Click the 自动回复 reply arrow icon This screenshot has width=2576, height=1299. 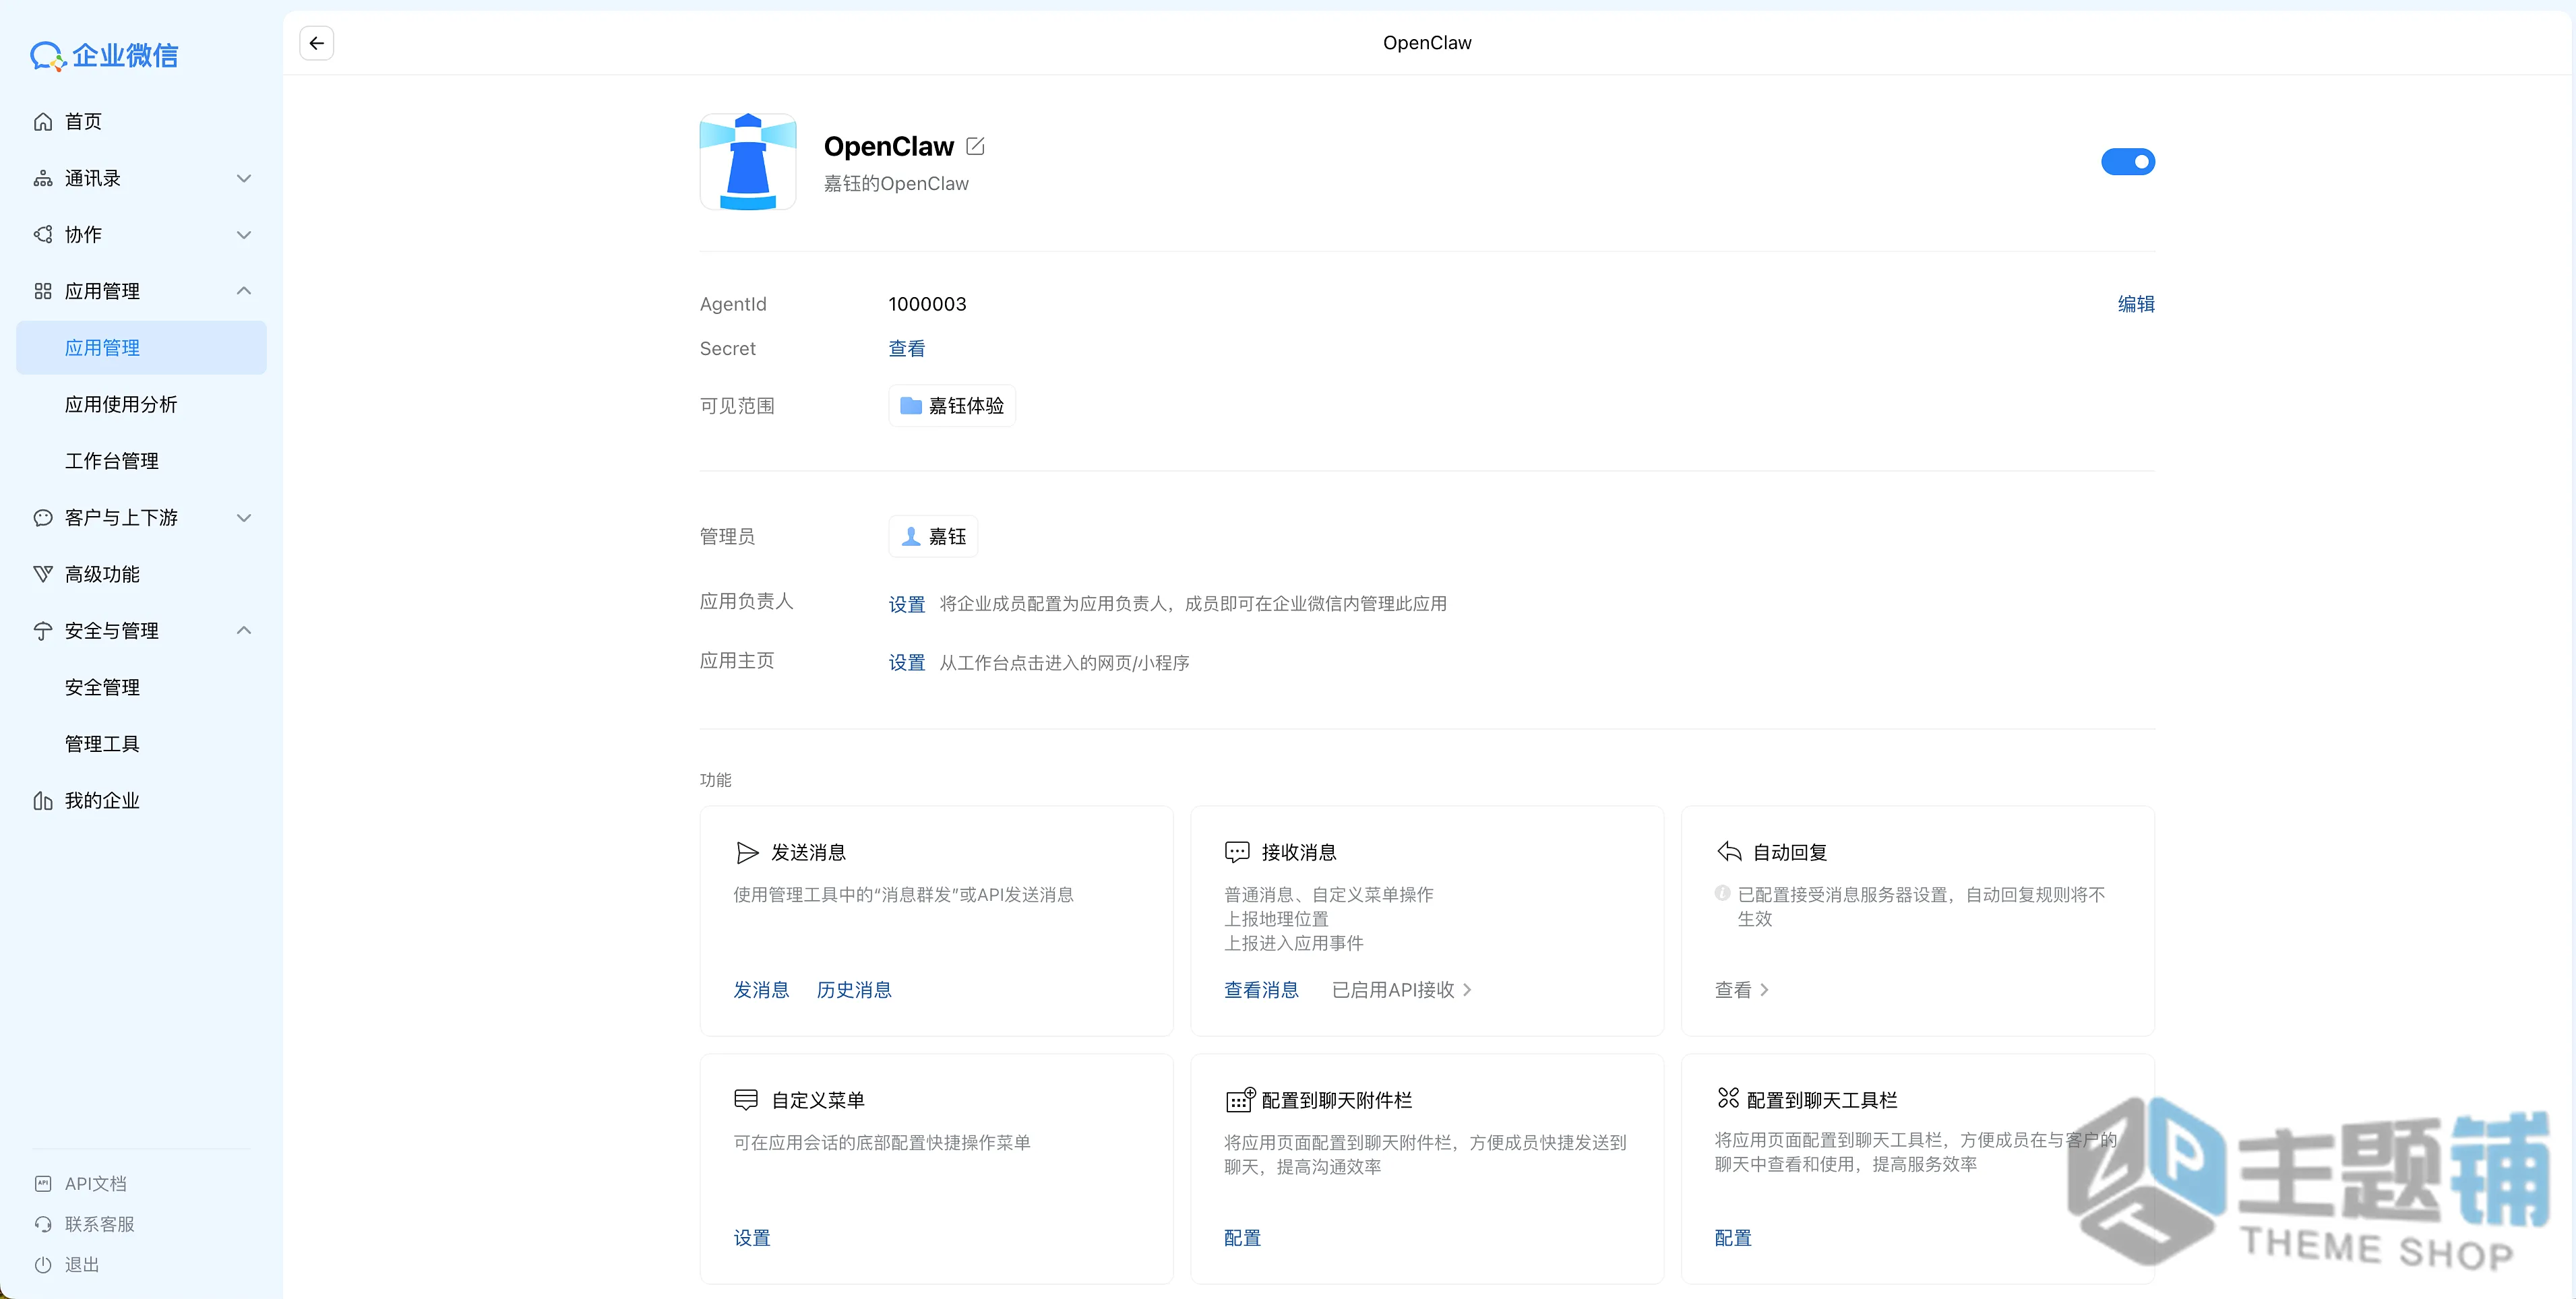[x=1729, y=852]
